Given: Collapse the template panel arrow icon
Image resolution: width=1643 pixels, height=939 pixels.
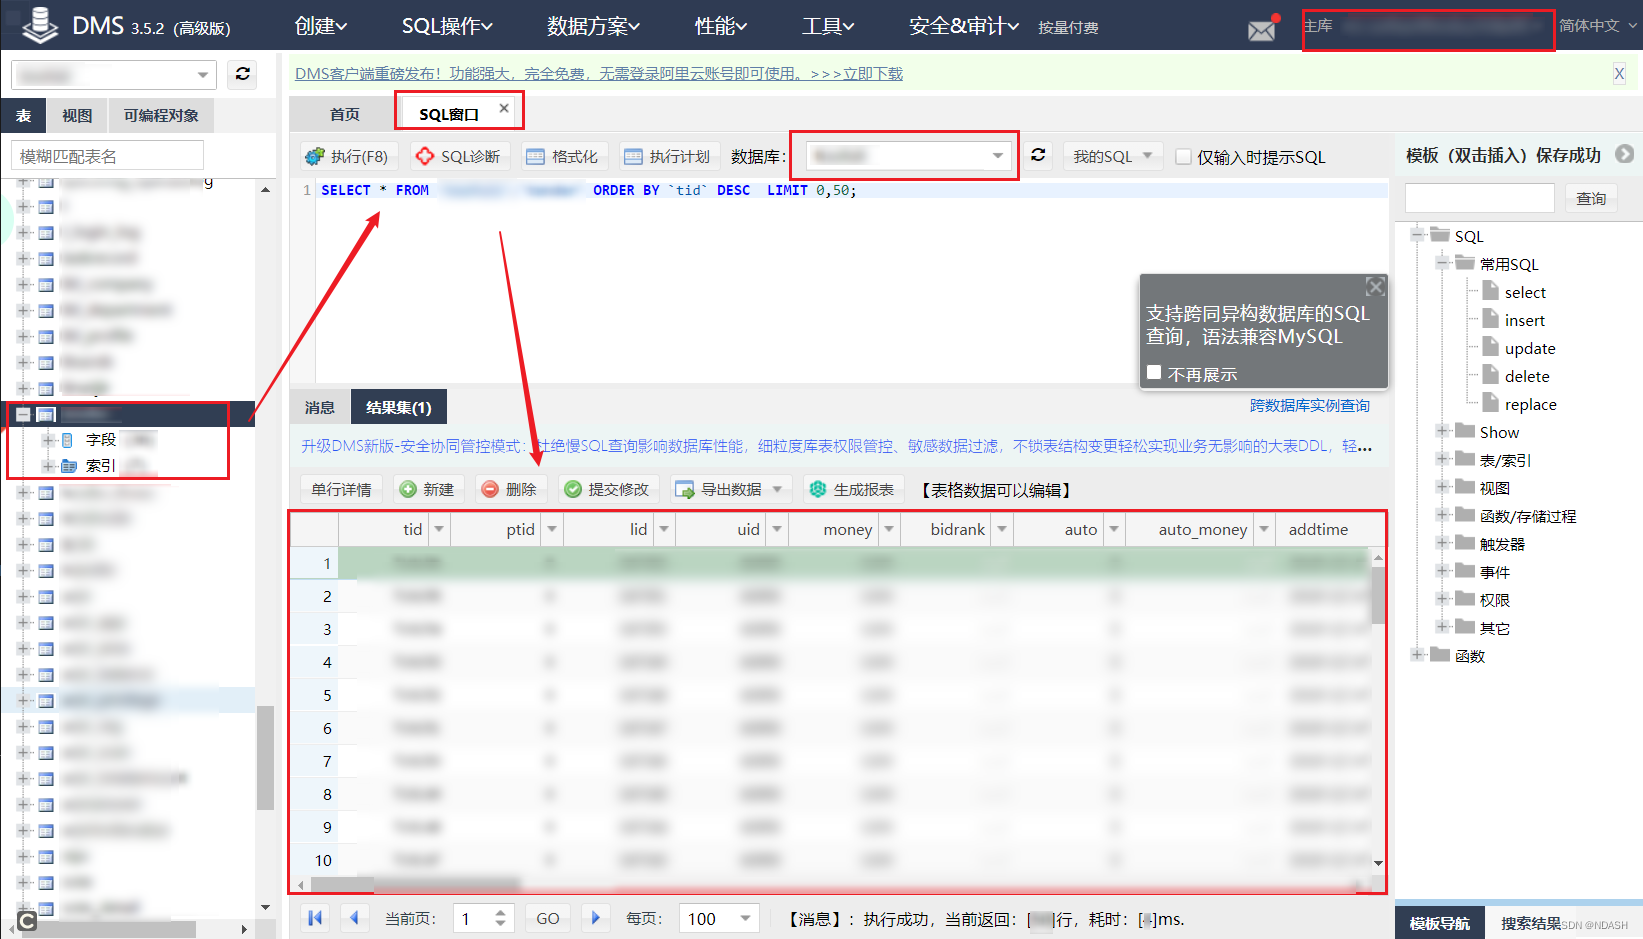Looking at the screenshot, I should coord(1625,154).
